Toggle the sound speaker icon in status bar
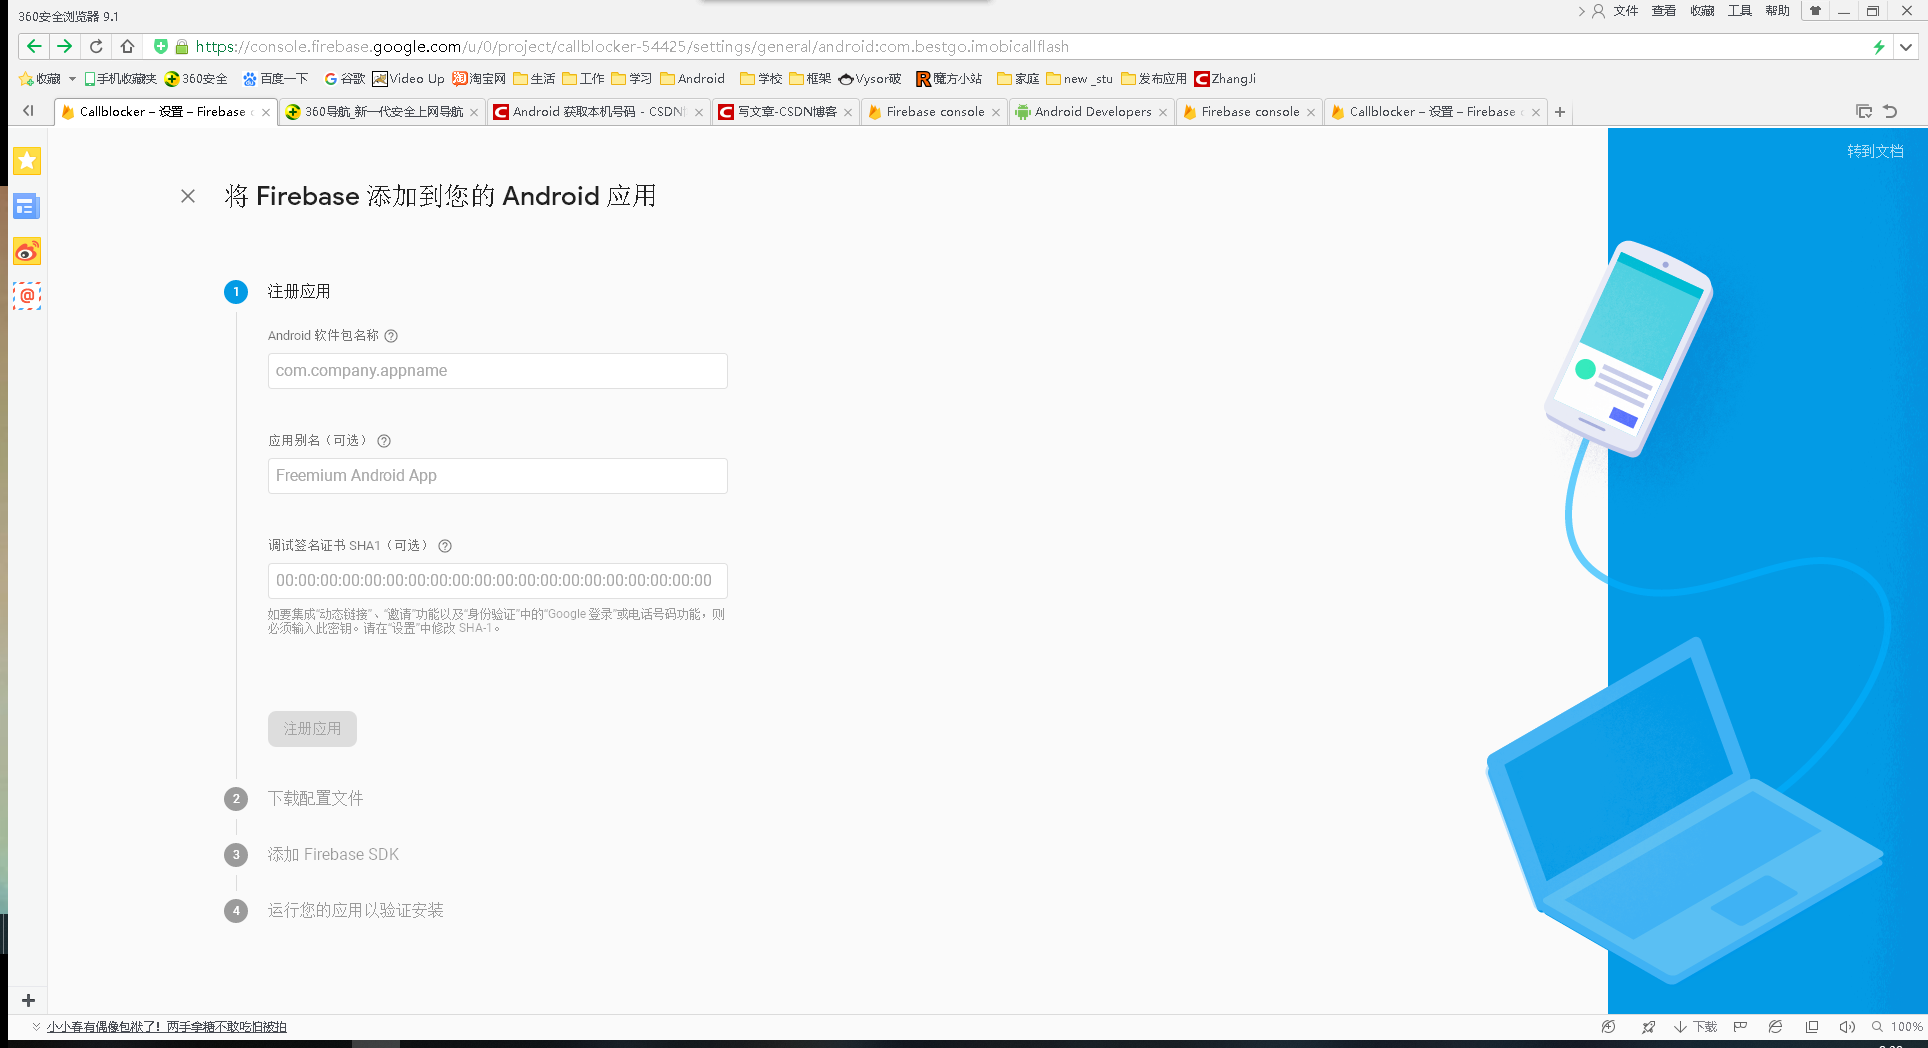Image resolution: width=1928 pixels, height=1048 pixels. click(x=1847, y=1027)
